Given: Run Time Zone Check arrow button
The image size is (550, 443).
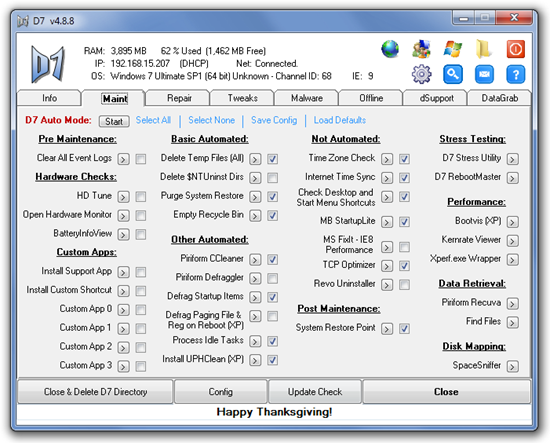Looking at the screenshot, I should pos(387,159).
